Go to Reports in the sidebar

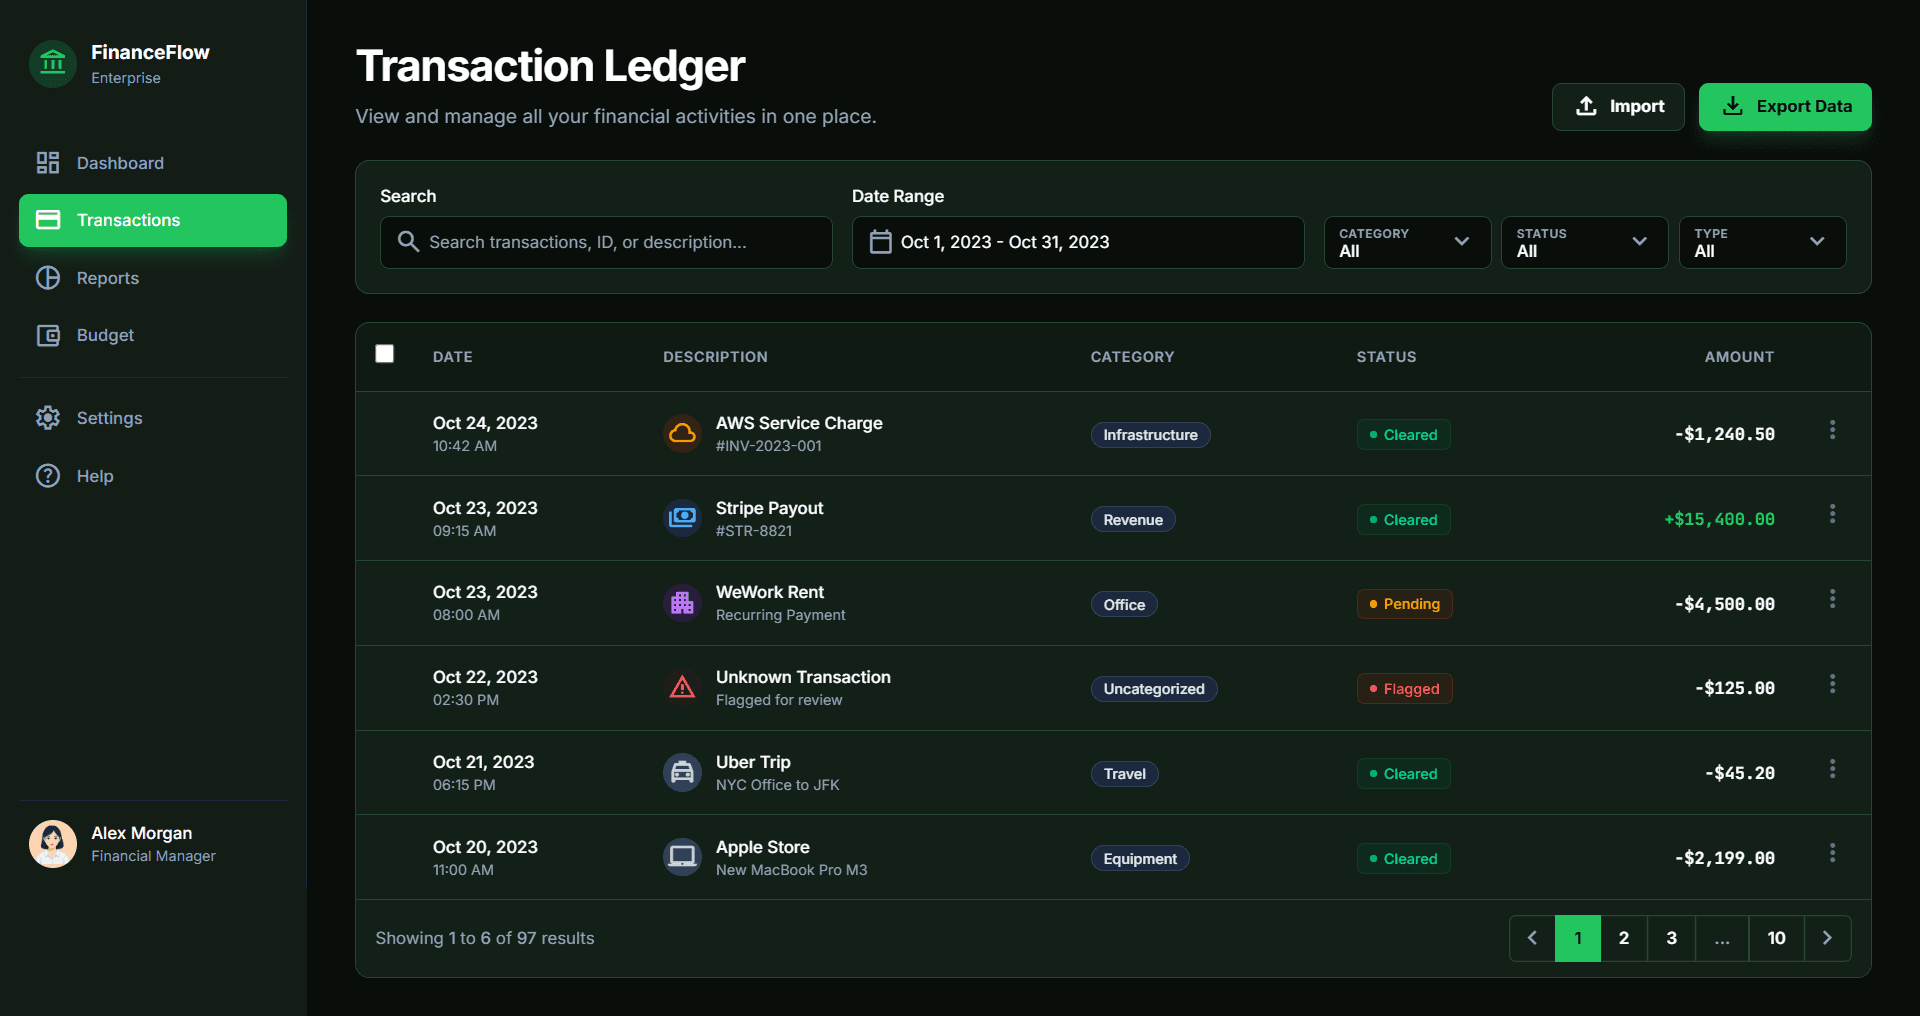[x=108, y=278]
